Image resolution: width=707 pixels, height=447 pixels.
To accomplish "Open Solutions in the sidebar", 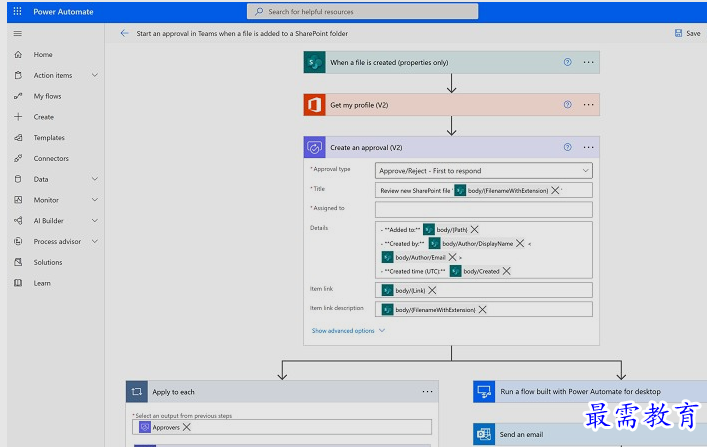I will click(x=48, y=262).
